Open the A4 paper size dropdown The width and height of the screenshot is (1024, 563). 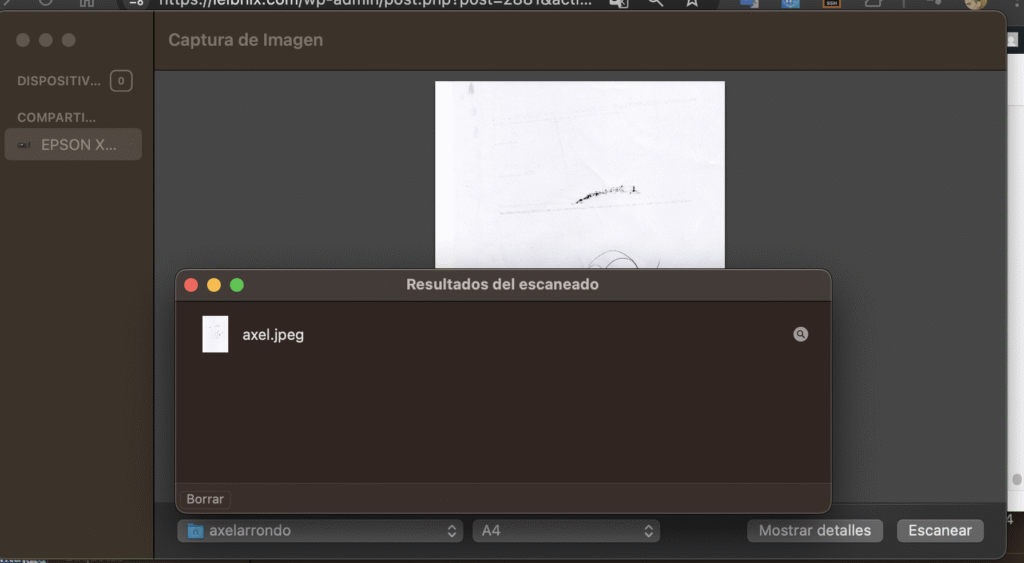[x=565, y=531]
